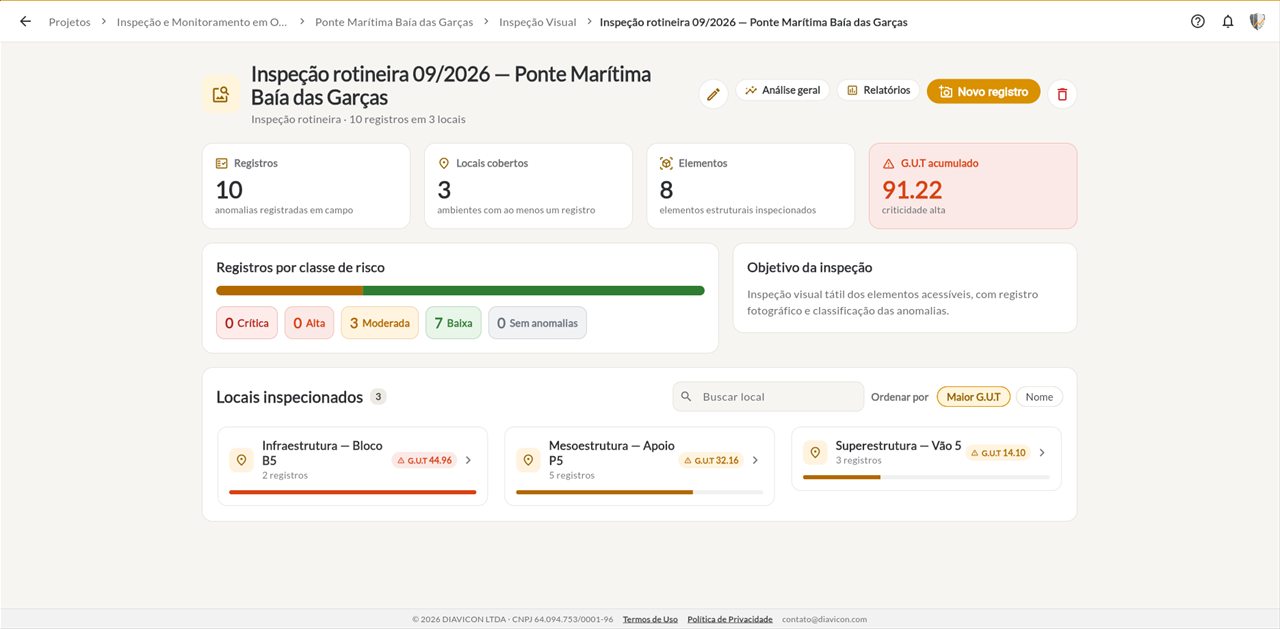Screen dimensions: 1280x629
Task: Click the G.U.T 14.10 badge
Action: [998, 453]
